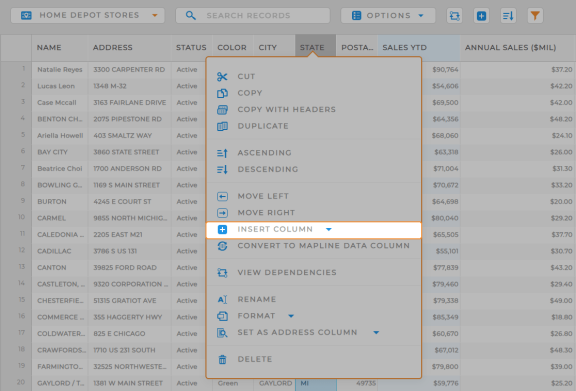Screen dimensions: 576x391
Task: Click the Ariella Howell name cell
Action: [60, 136]
